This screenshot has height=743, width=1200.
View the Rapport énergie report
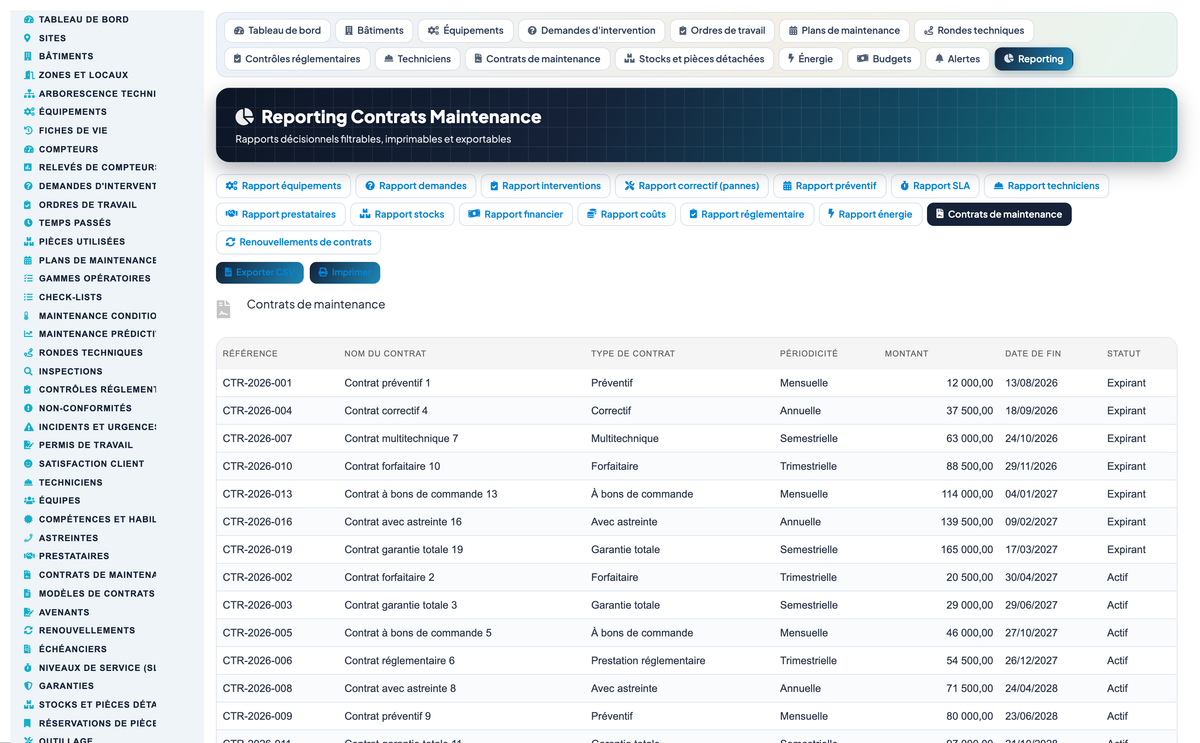870,214
